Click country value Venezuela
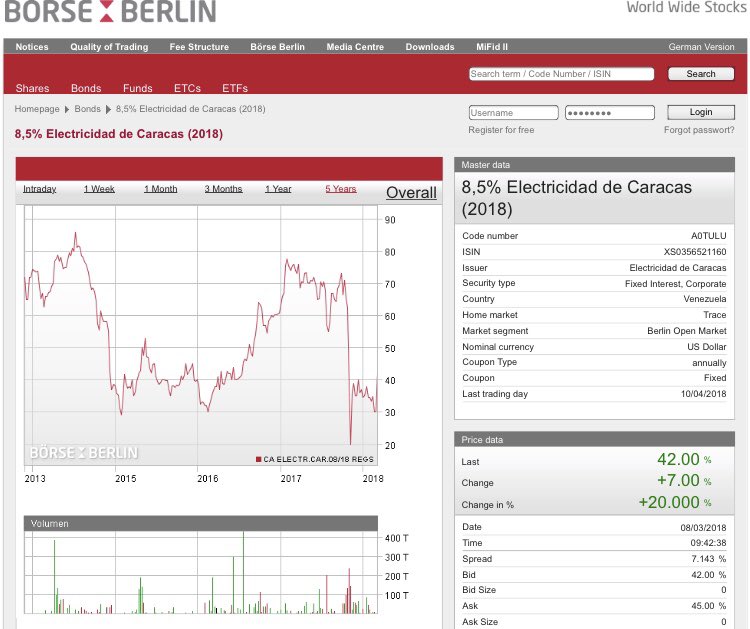 pyautogui.click(x=705, y=299)
